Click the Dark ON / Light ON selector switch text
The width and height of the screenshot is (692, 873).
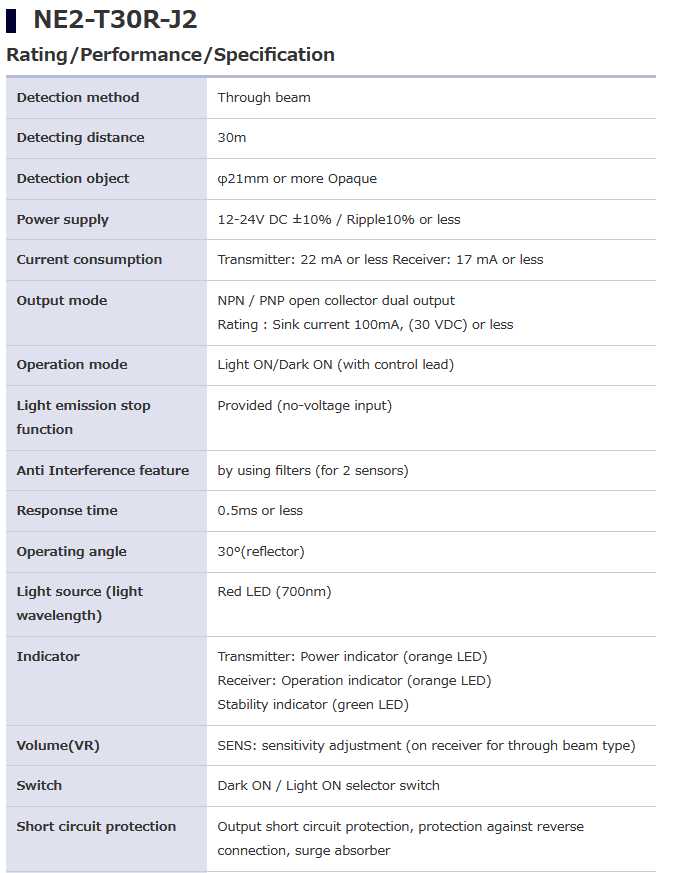pos(328,786)
